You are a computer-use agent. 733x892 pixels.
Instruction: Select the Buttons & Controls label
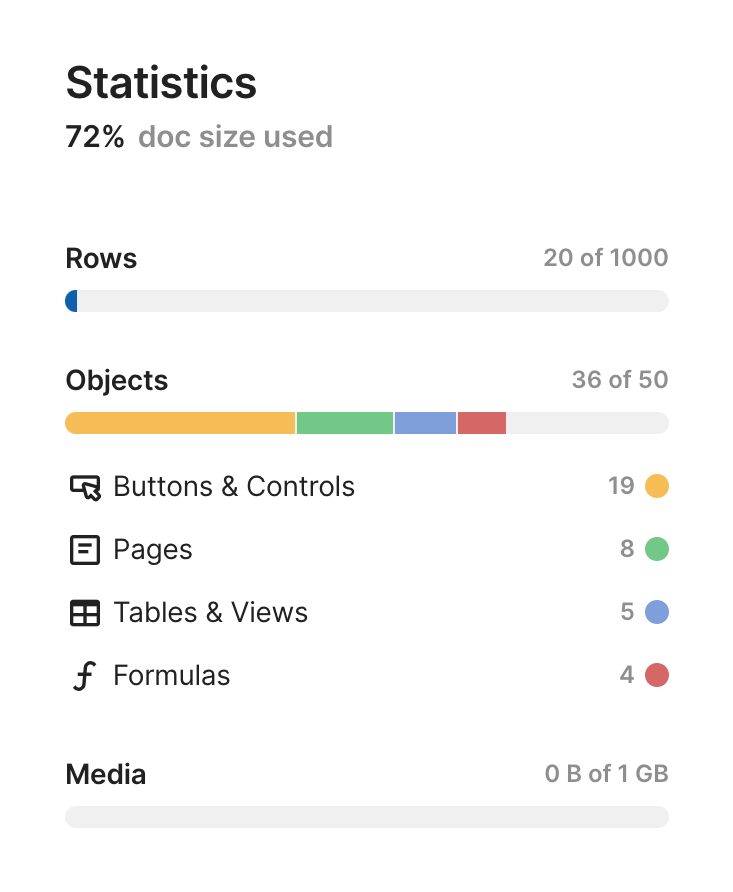(234, 487)
